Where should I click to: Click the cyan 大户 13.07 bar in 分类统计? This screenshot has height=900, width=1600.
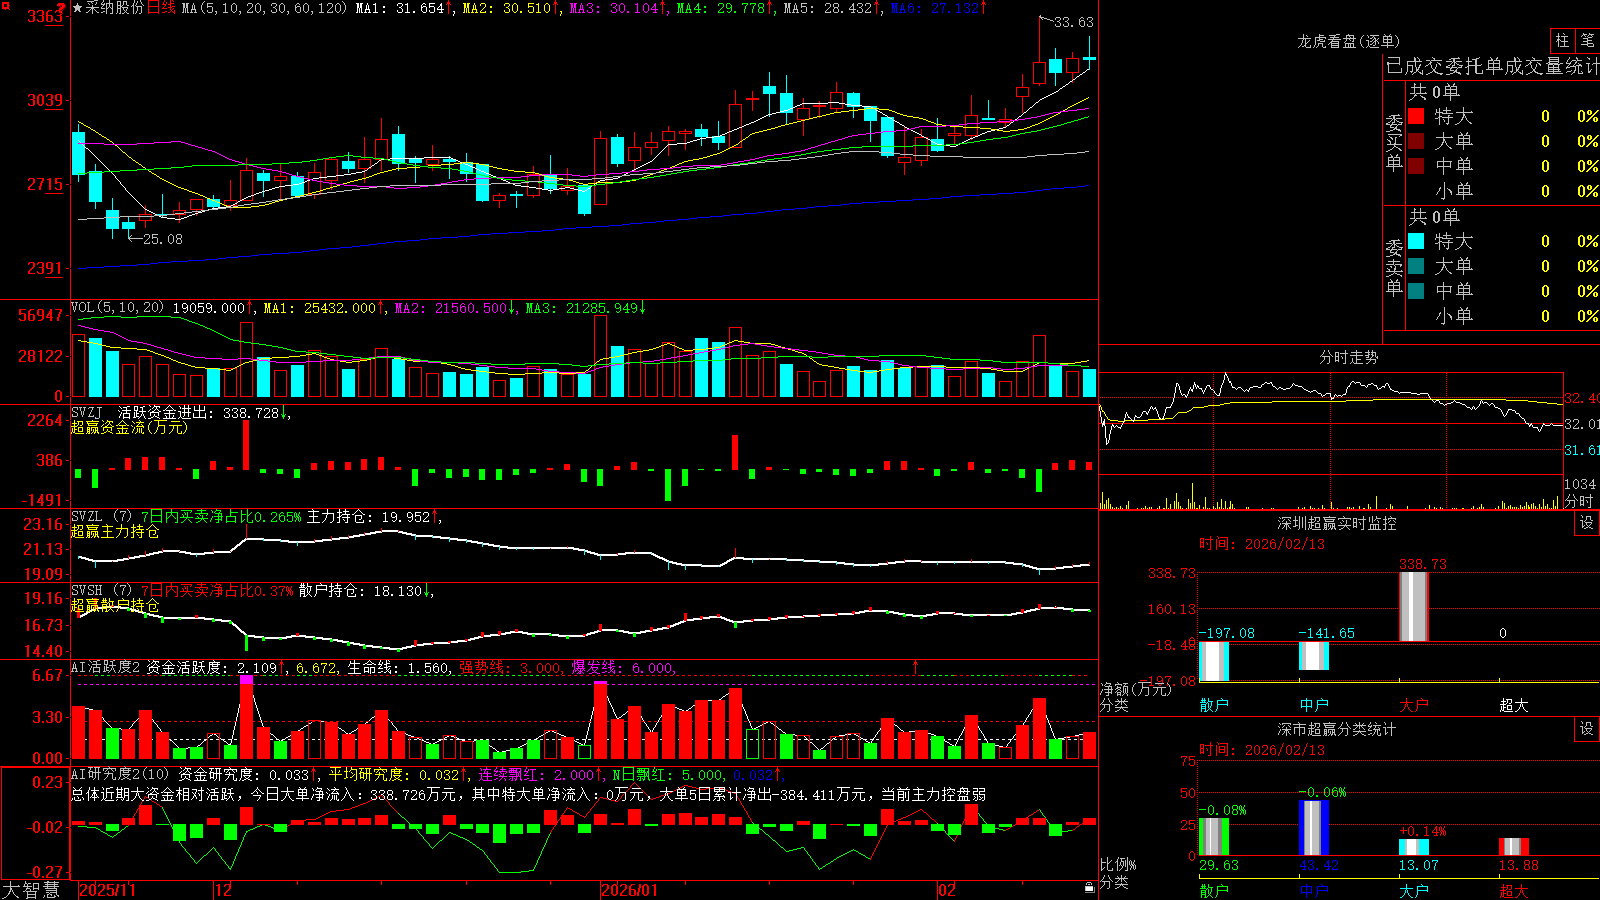click(x=1414, y=847)
